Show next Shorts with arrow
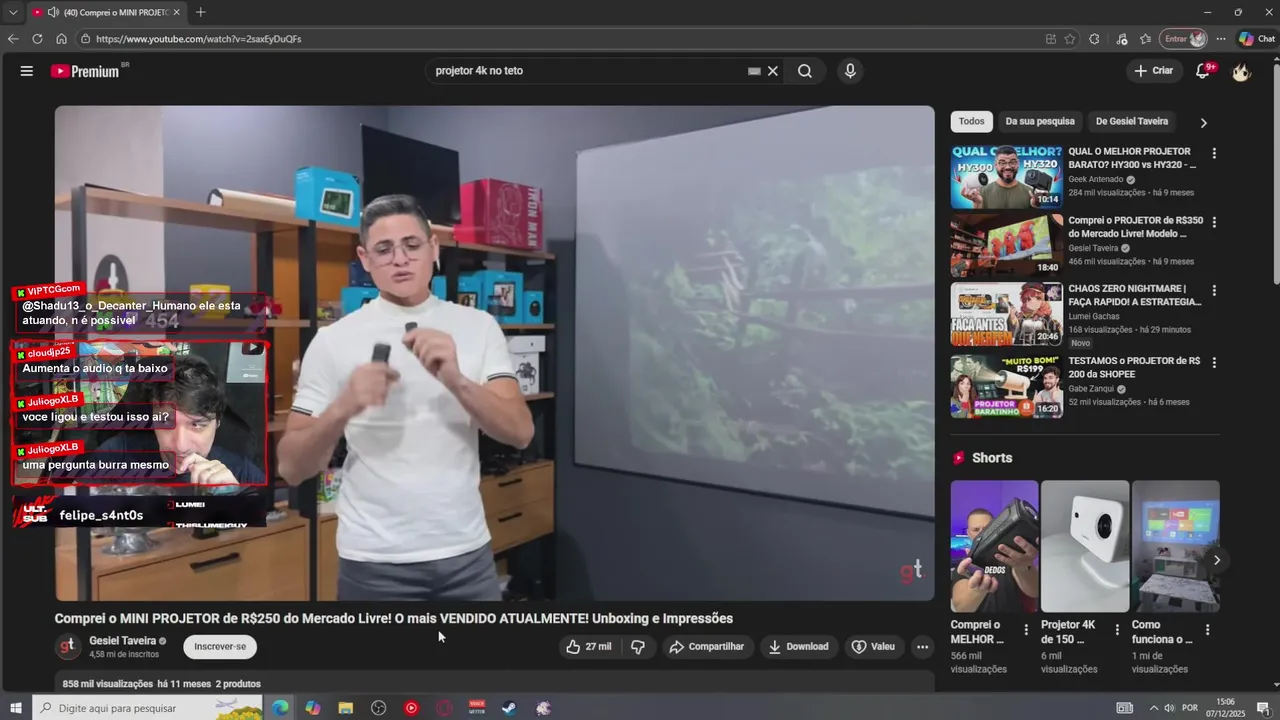Image resolution: width=1280 pixels, height=720 pixels. [1216, 560]
